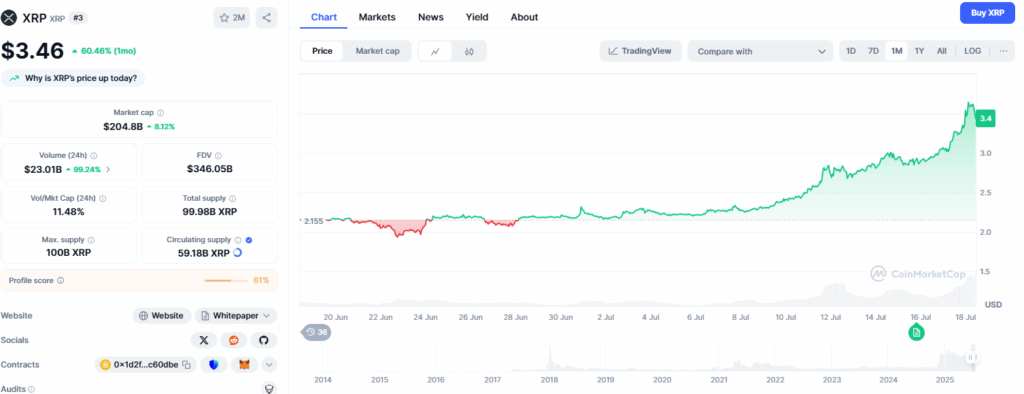Click the 99.98B XRP total supply value
Viewport: 1024px width, 394px height.
(x=210, y=211)
